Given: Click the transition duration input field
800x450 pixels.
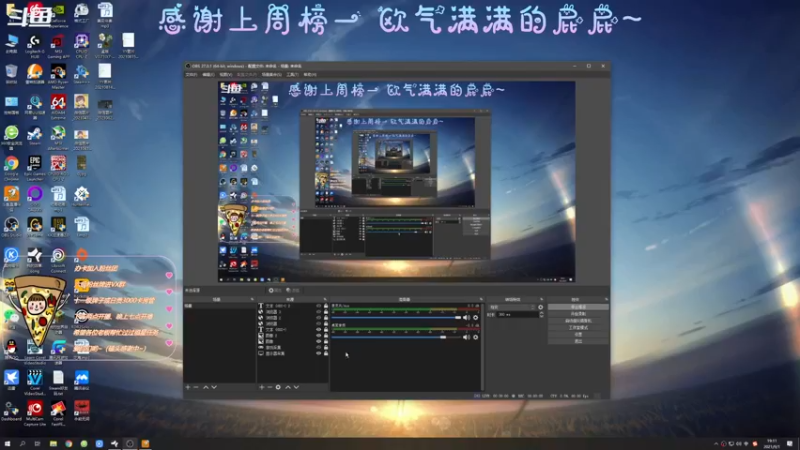Looking at the screenshot, I should pos(517,314).
